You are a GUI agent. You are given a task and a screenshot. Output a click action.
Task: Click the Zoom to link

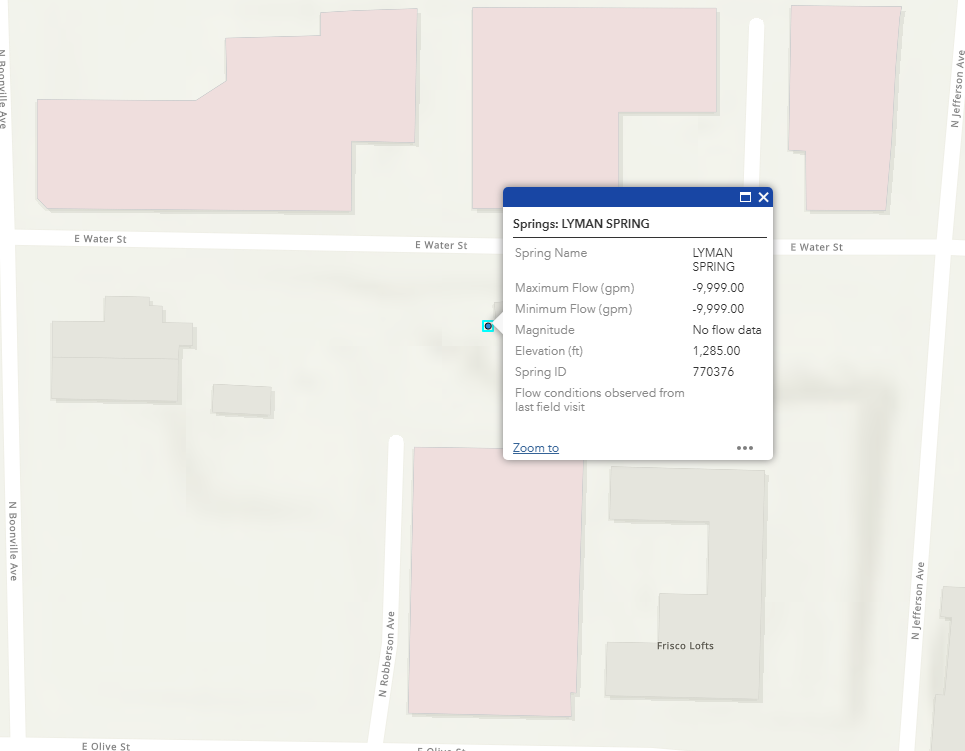(x=535, y=448)
